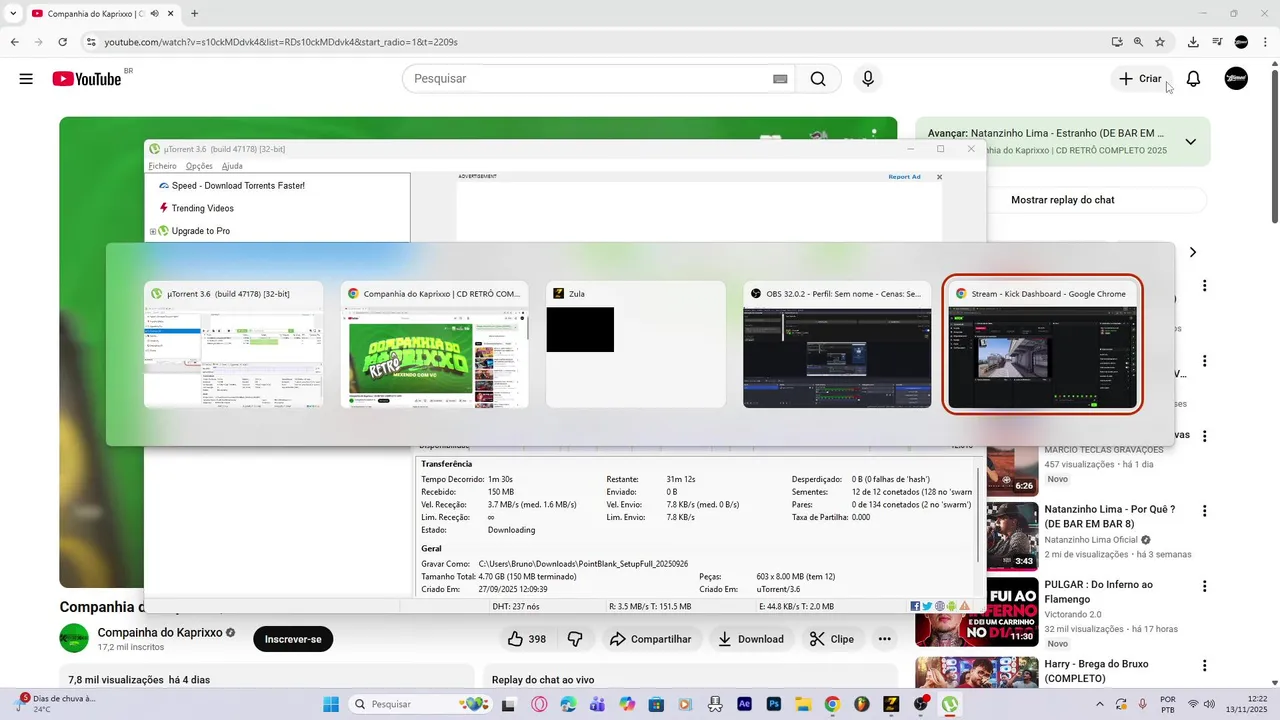The height and width of the screenshot is (720, 1280).
Task: Like the video showing 398 likes
Action: tap(526, 639)
